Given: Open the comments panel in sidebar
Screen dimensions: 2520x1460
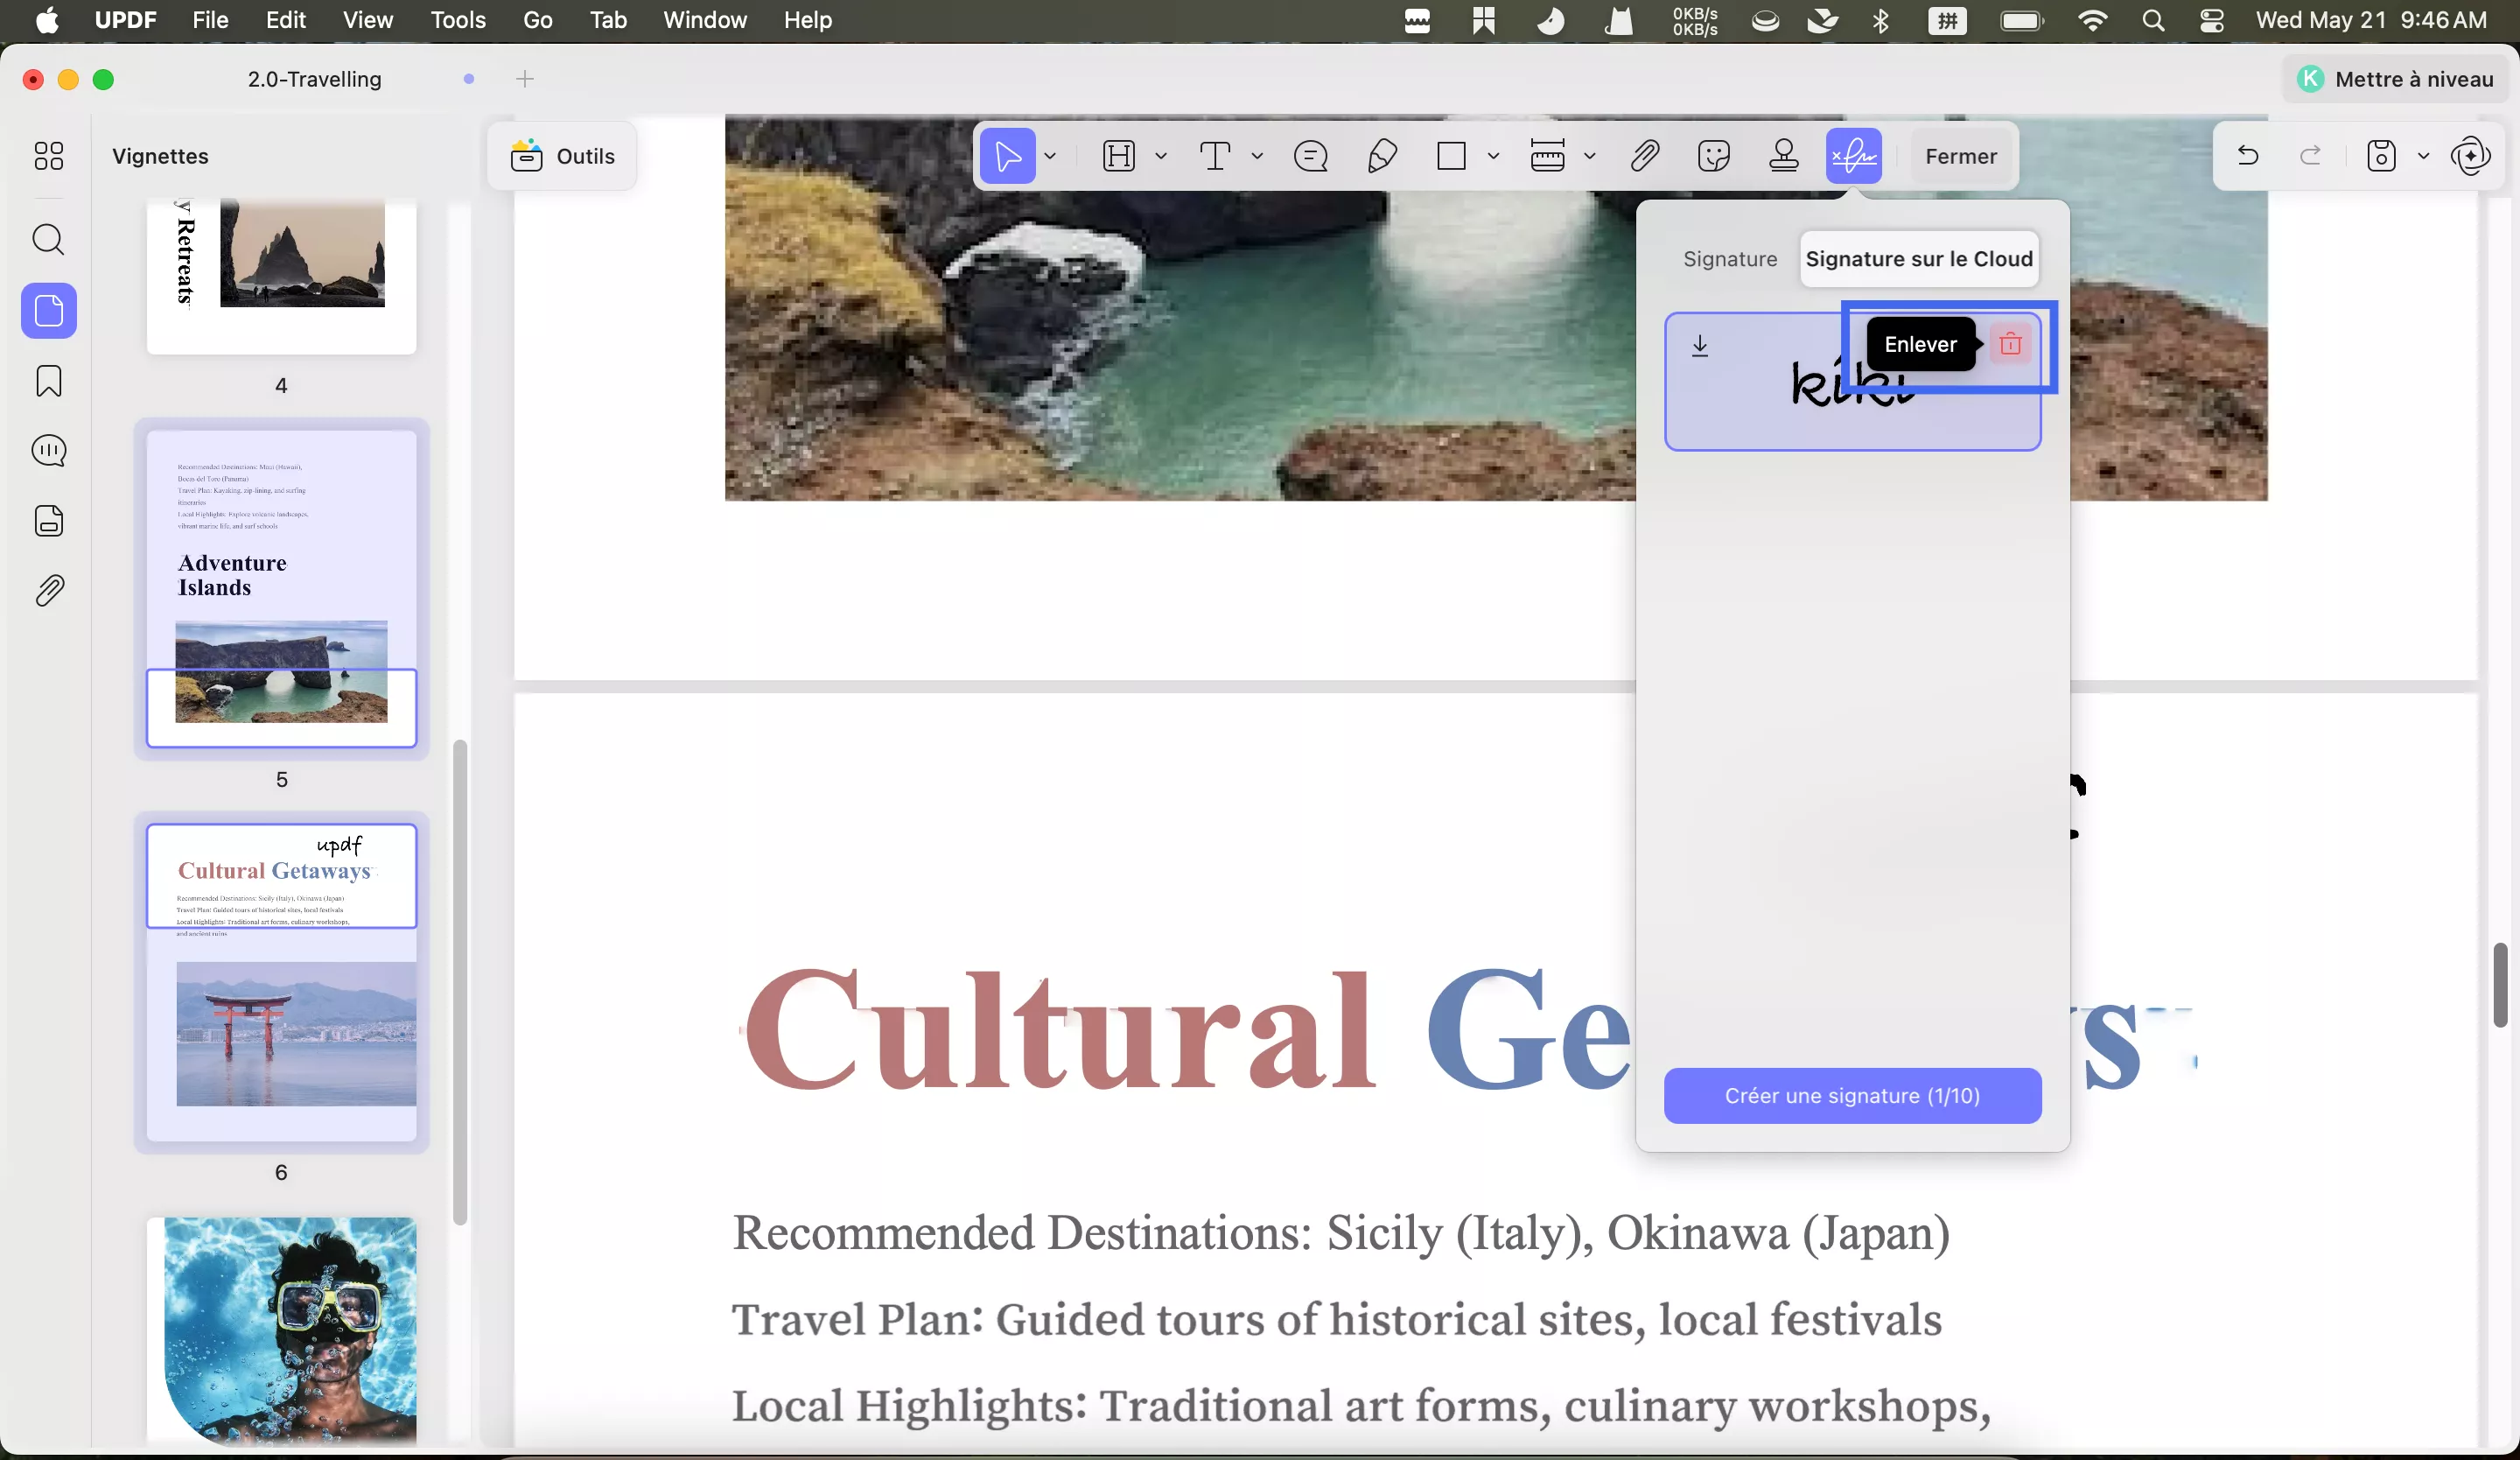Looking at the screenshot, I should (48, 451).
